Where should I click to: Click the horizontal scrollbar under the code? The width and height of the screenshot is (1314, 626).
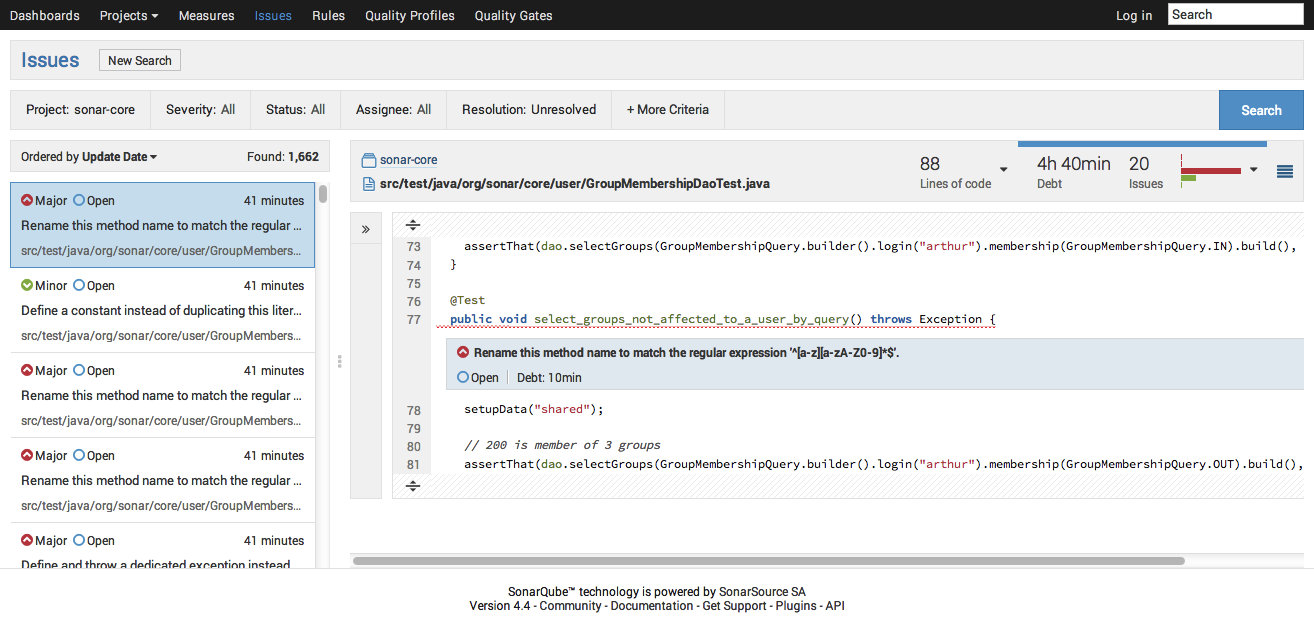point(768,561)
